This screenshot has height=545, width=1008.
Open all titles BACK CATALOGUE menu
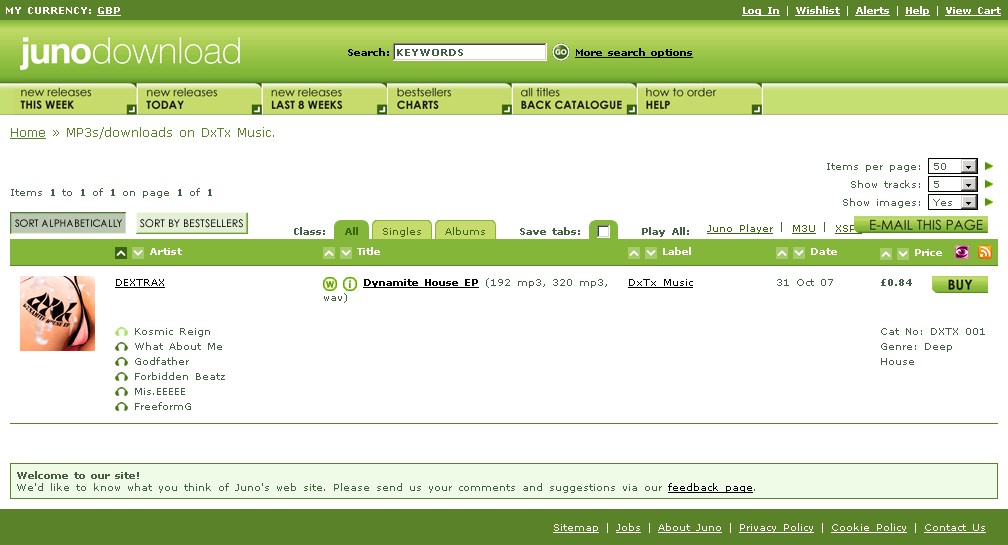[575, 99]
